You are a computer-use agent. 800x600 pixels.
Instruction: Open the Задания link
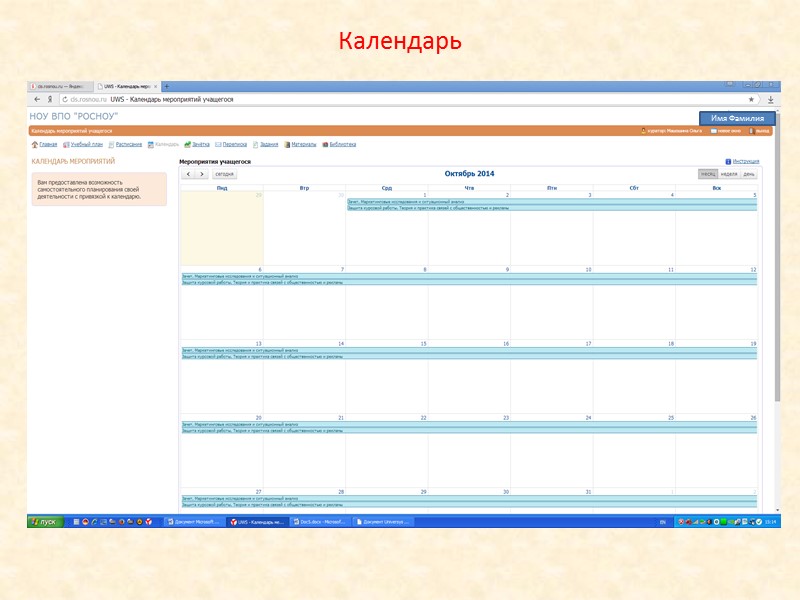click(269, 144)
